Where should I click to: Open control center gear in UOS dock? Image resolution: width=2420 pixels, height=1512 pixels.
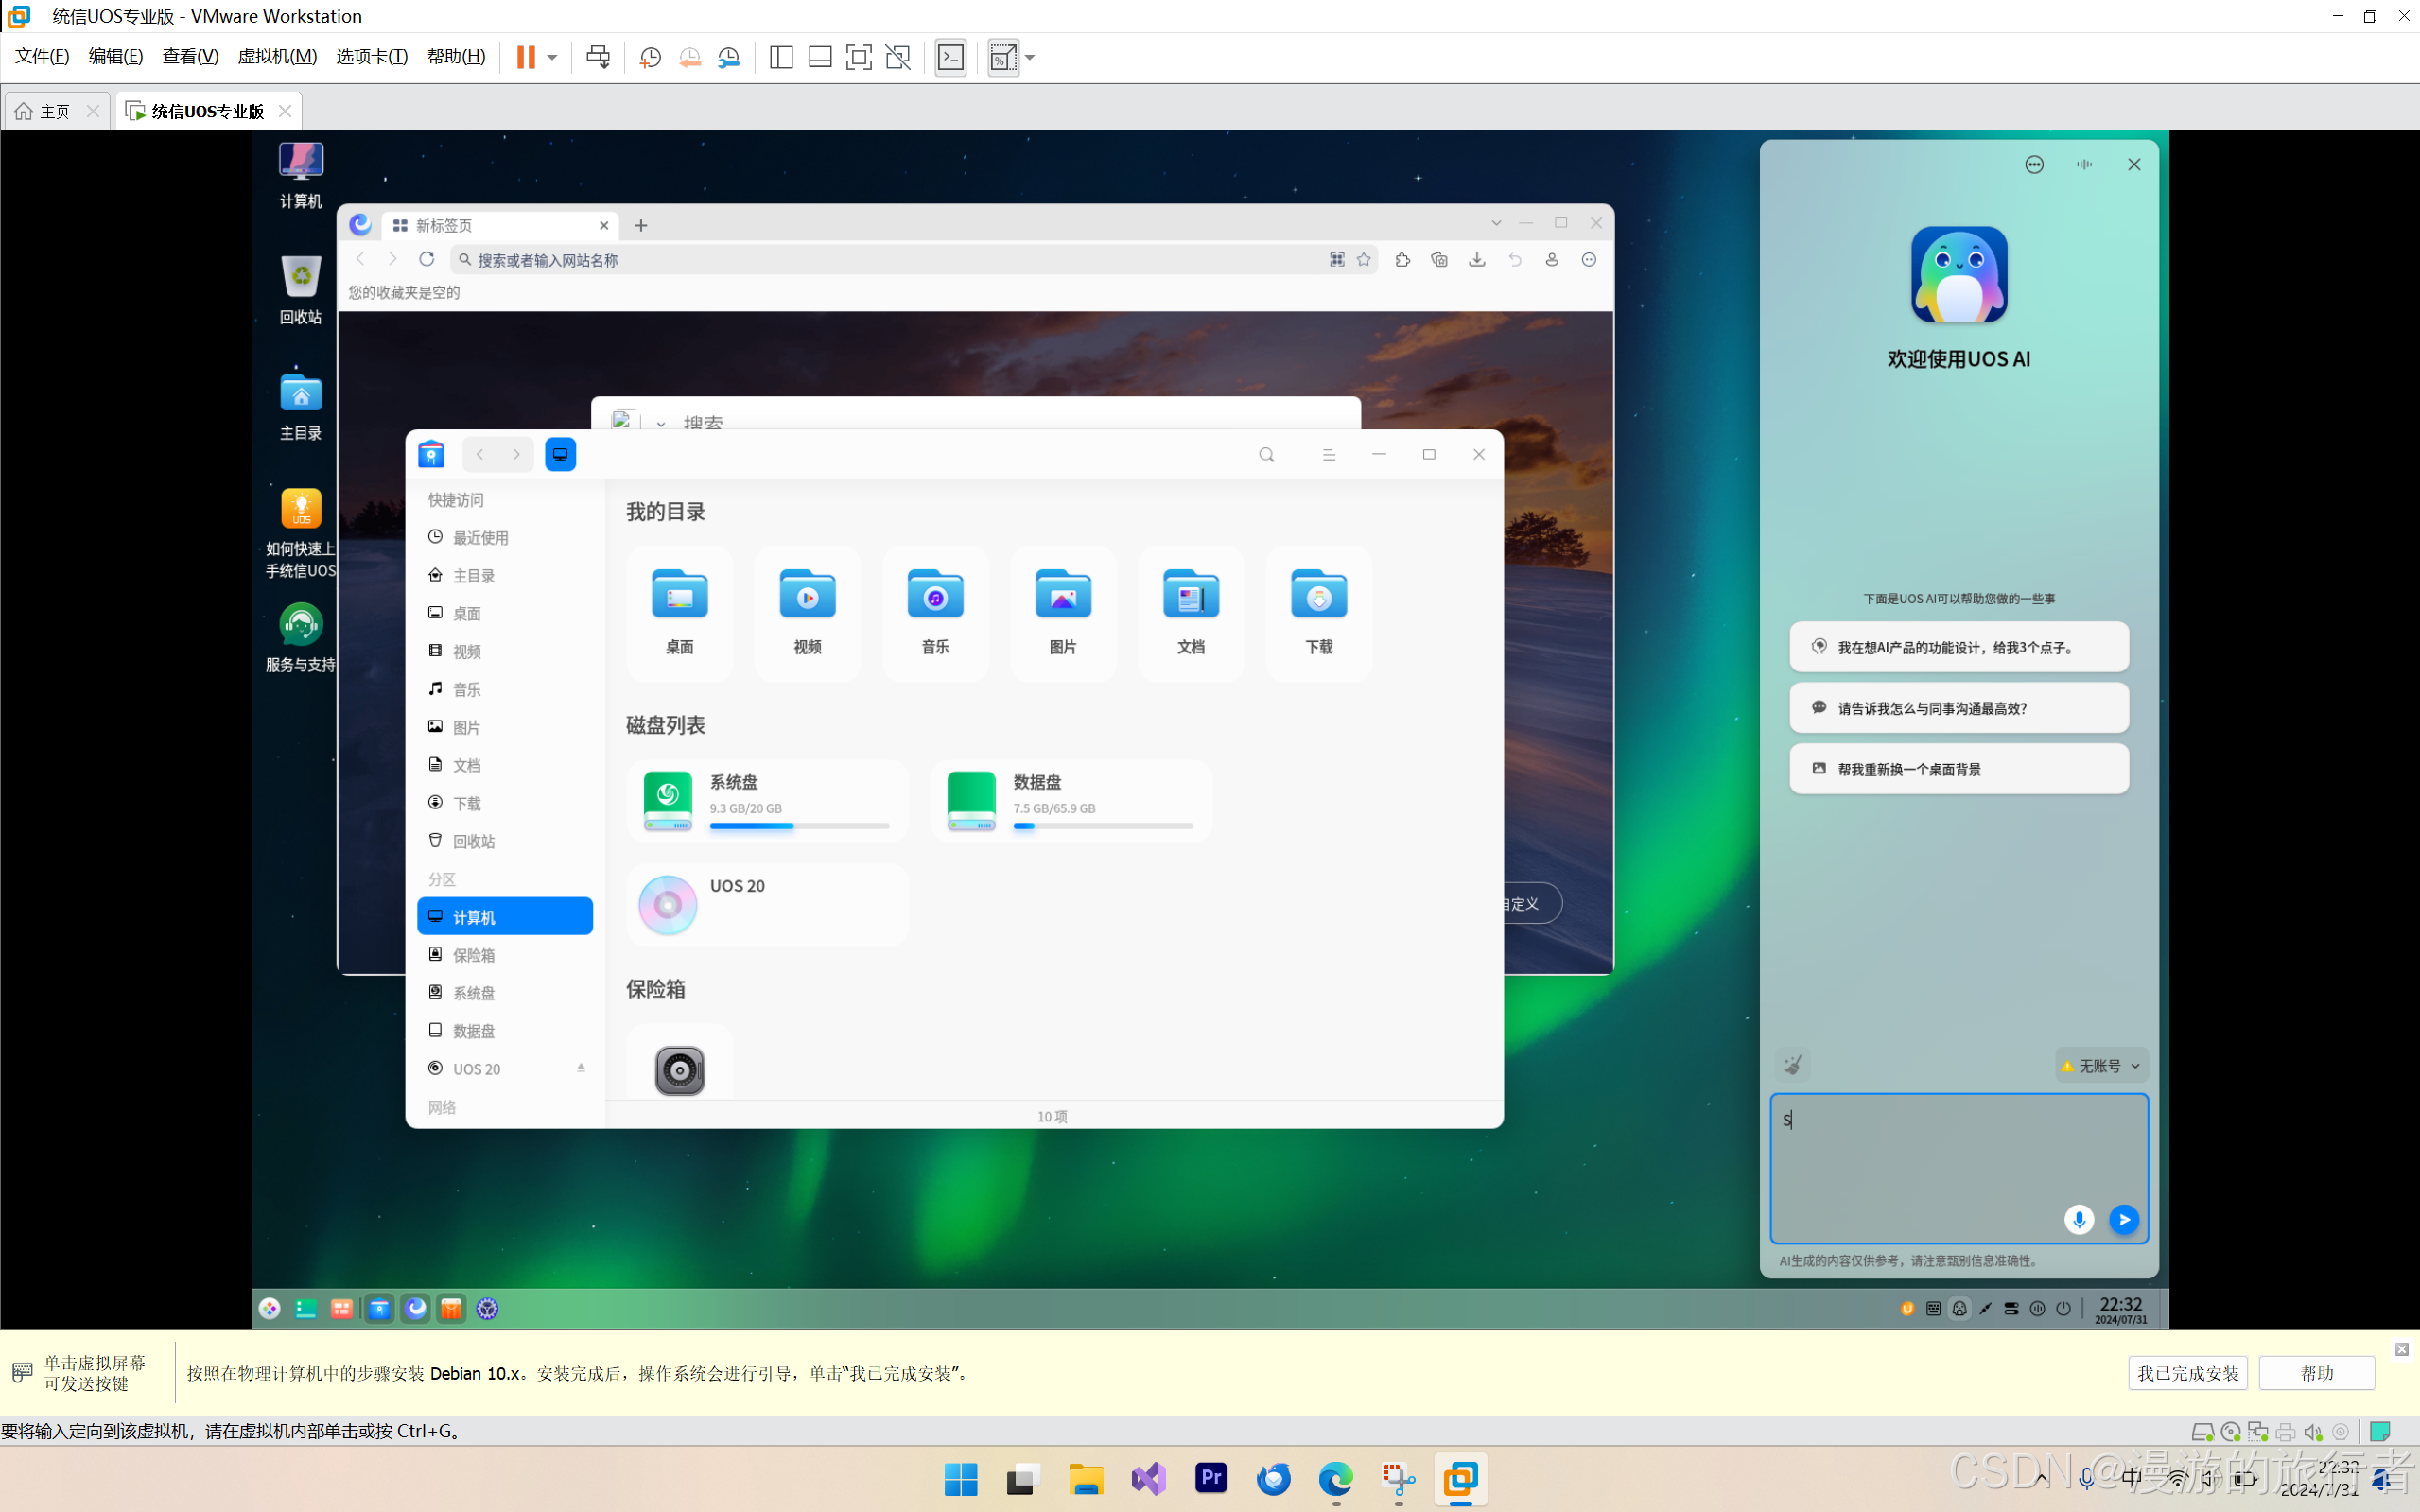click(487, 1308)
